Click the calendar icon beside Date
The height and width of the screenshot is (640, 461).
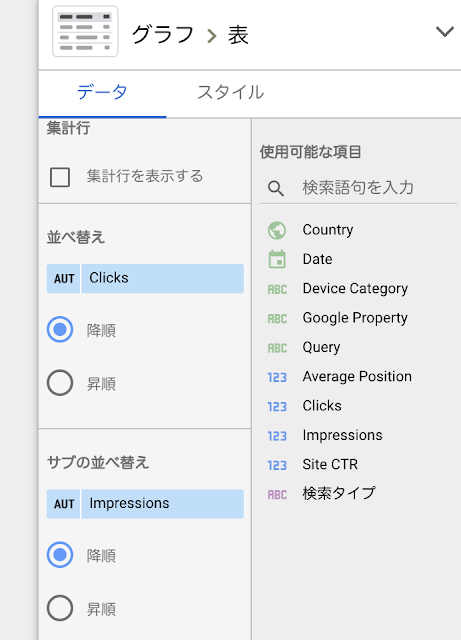[277, 259]
